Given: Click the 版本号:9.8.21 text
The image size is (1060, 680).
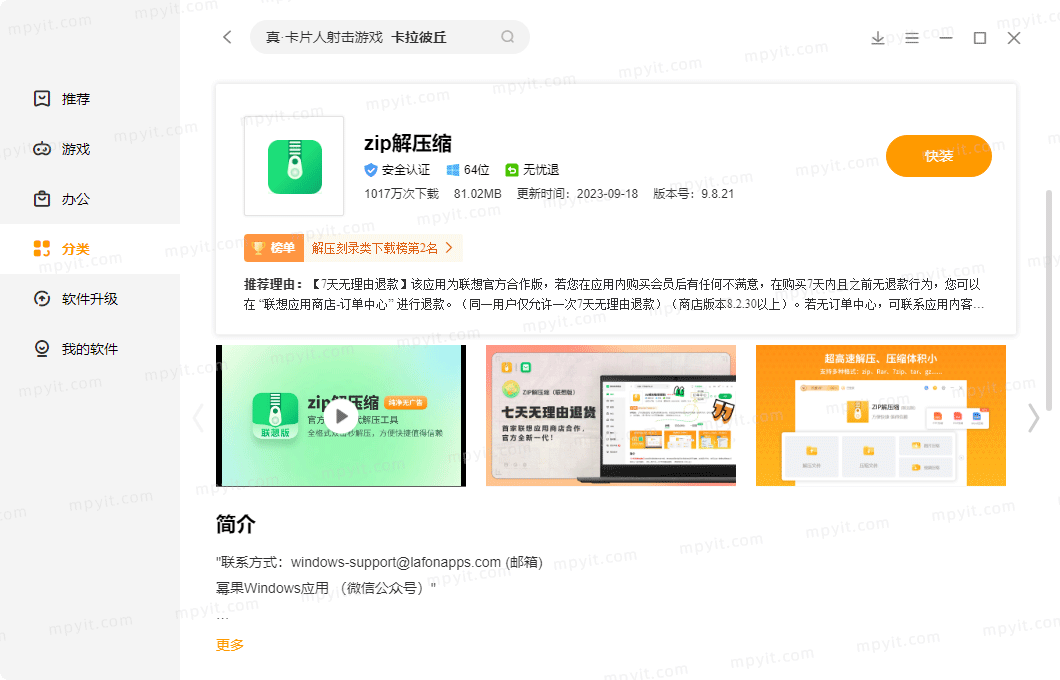Looking at the screenshot, I should (694, 194).
